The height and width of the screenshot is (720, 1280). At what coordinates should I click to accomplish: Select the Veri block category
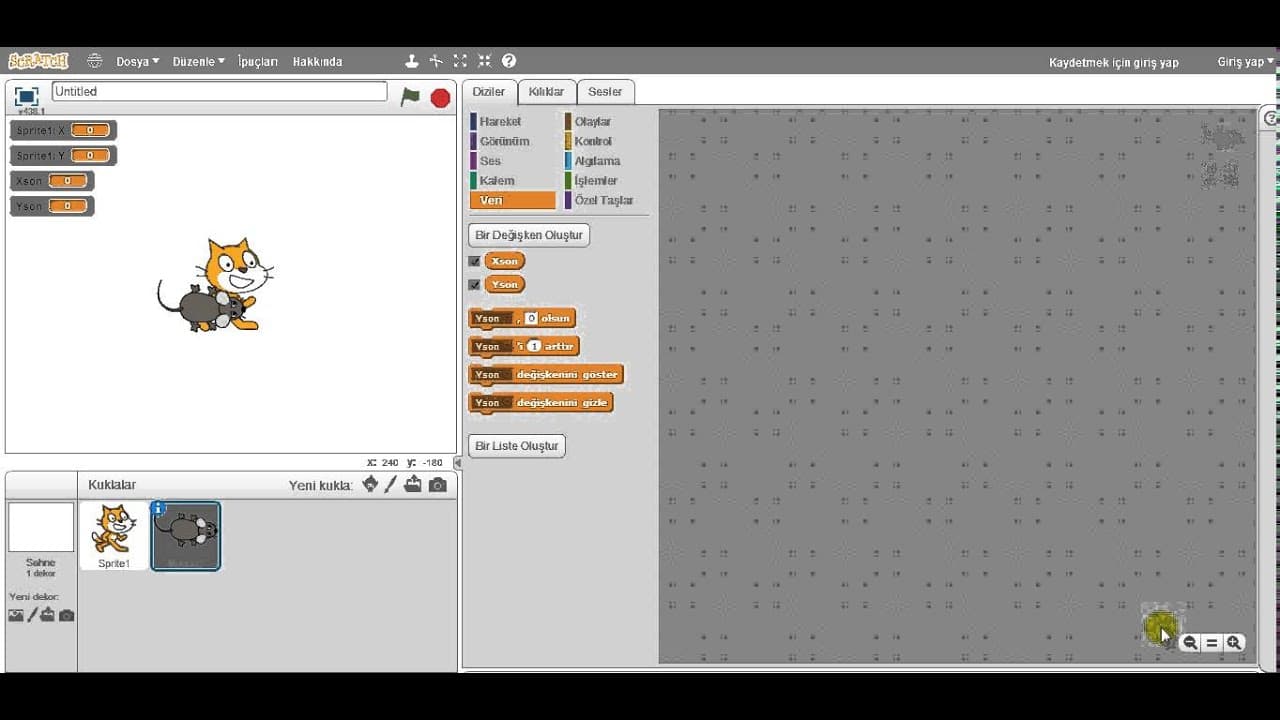[512, 200]
